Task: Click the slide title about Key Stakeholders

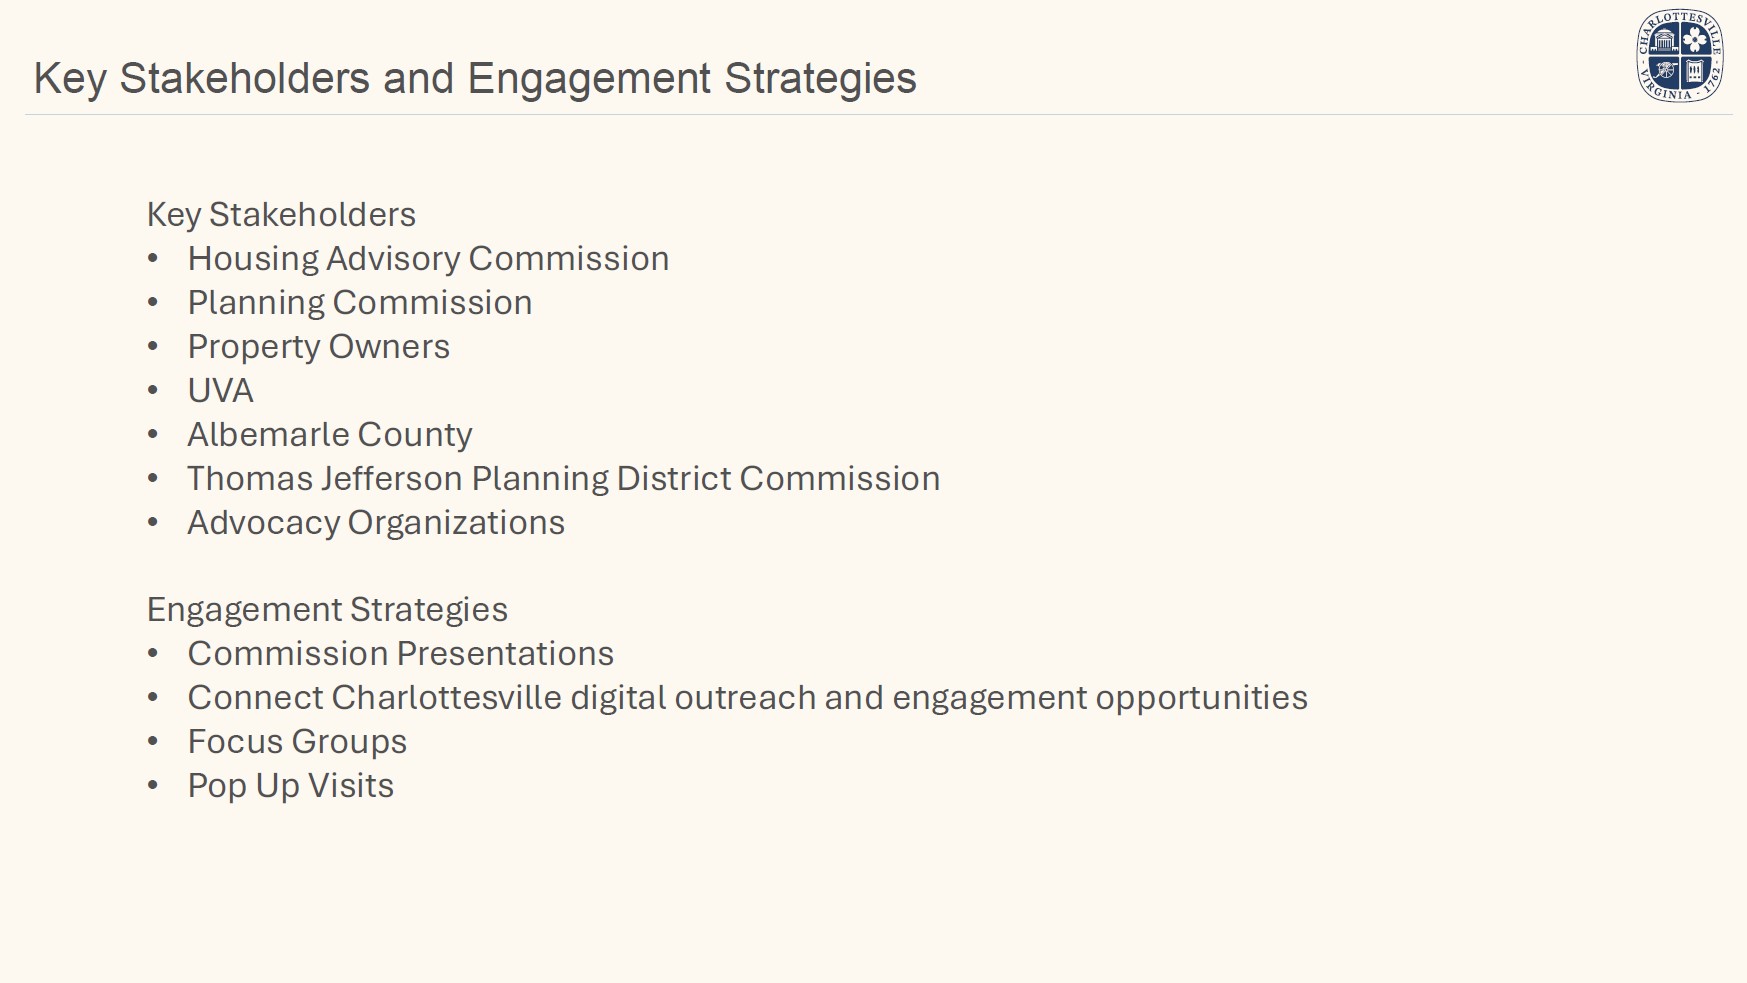Action: click(x=475, y=79)
